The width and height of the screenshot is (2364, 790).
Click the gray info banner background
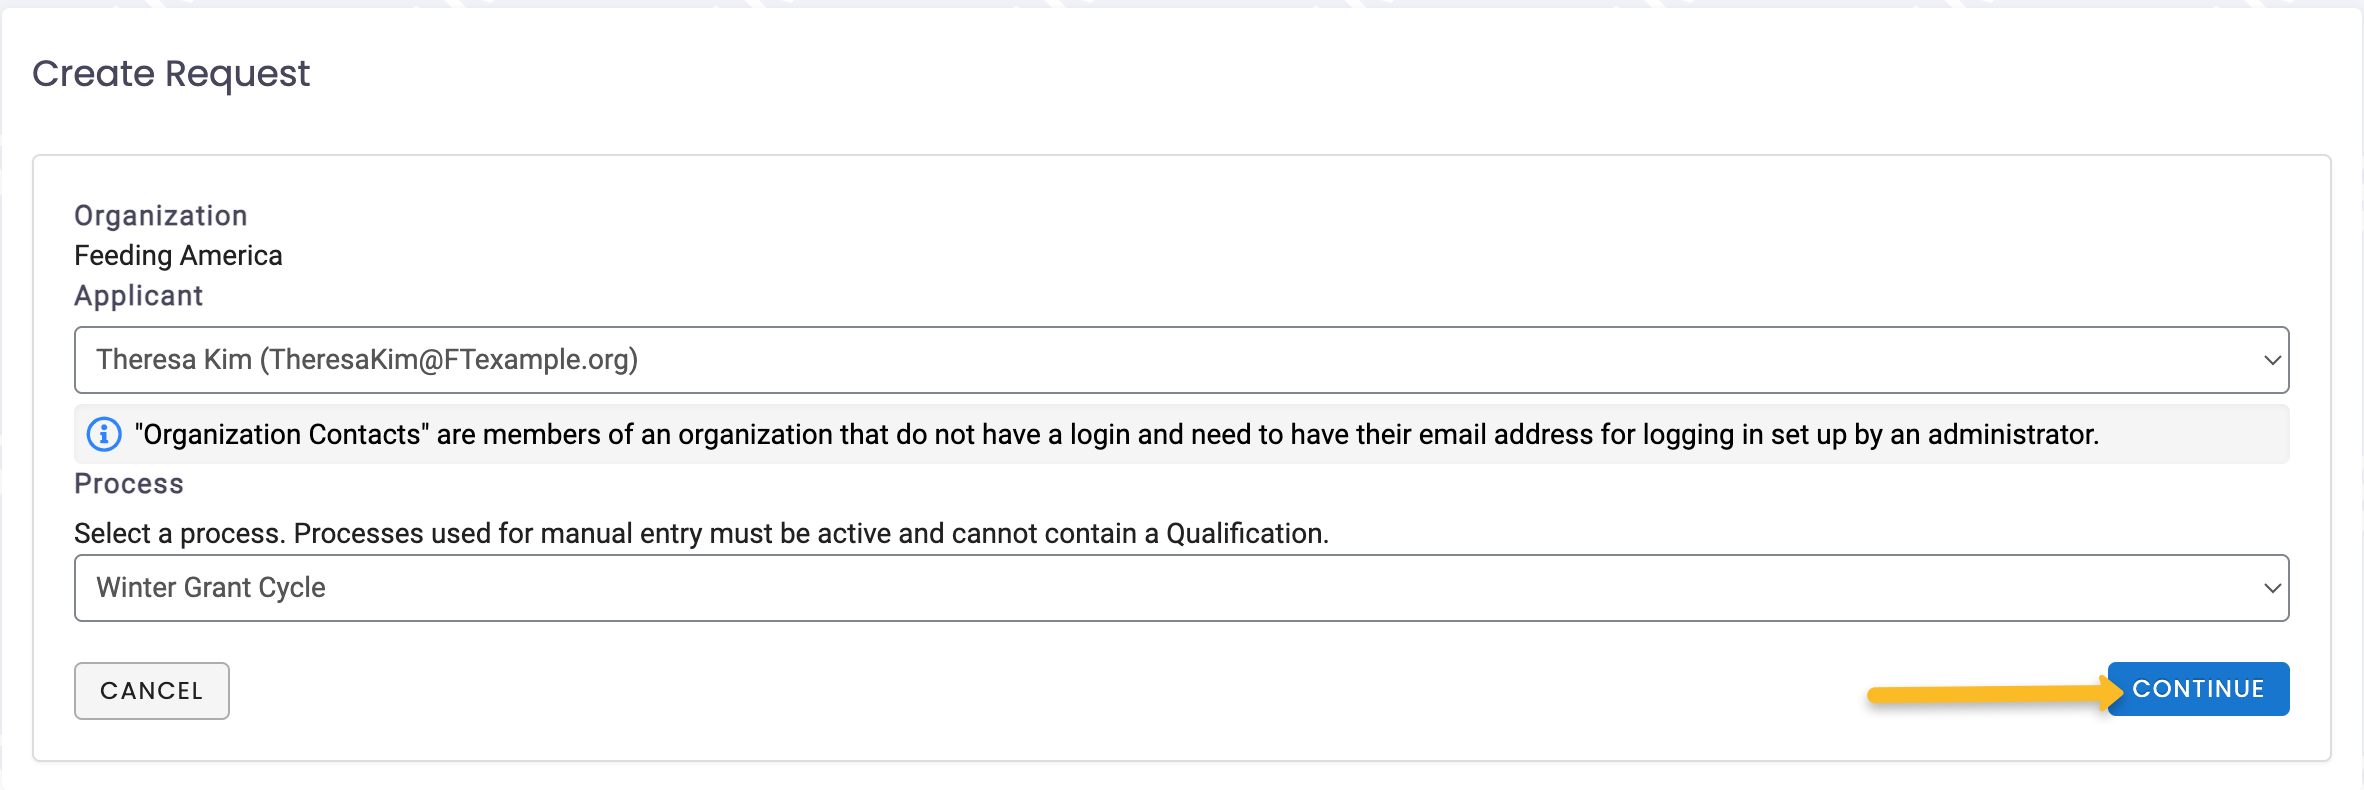point(1181,434)
